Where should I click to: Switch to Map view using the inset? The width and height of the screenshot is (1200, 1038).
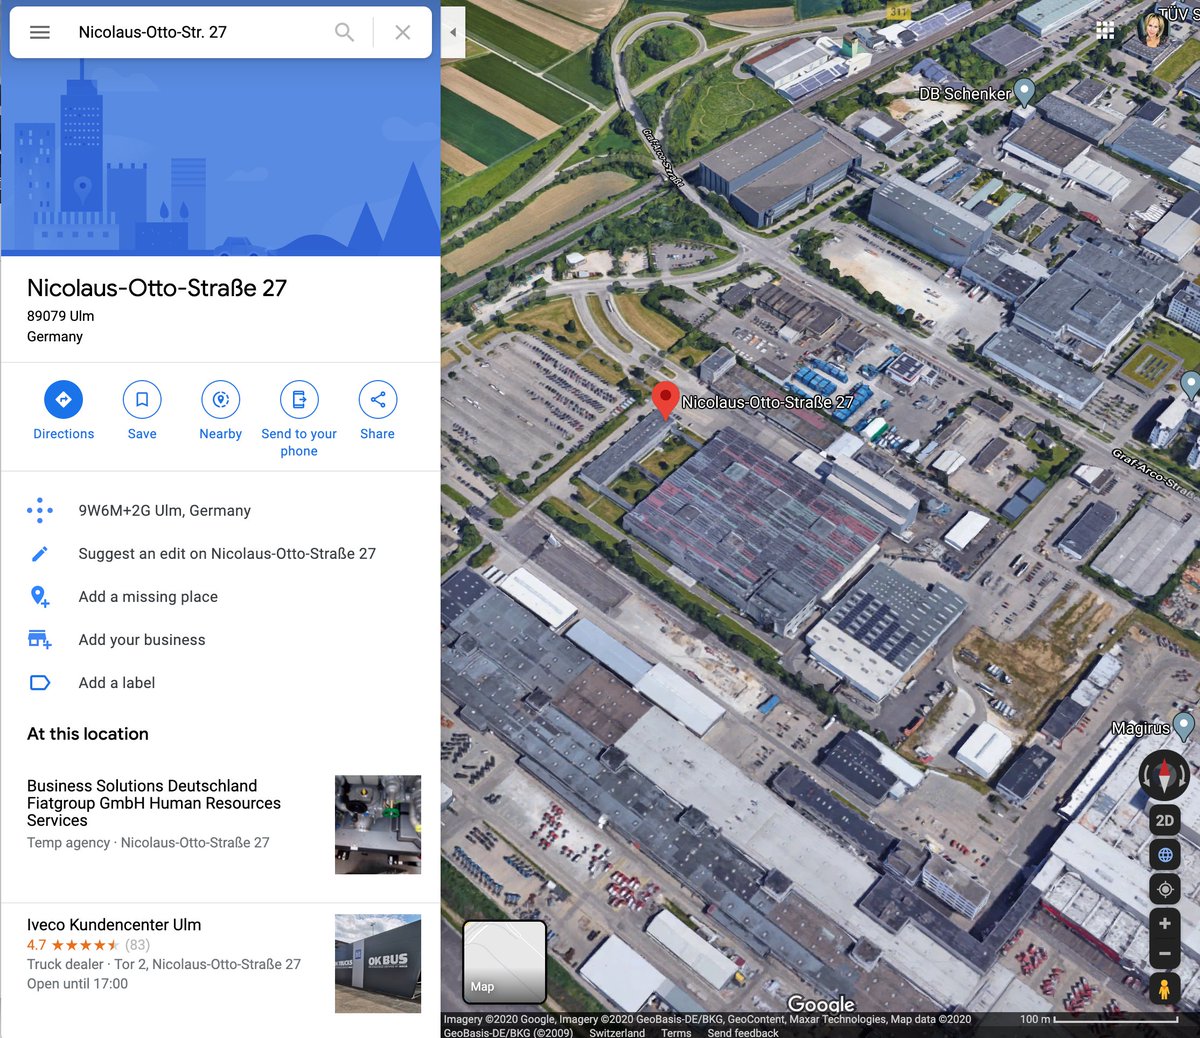point(504,962)
